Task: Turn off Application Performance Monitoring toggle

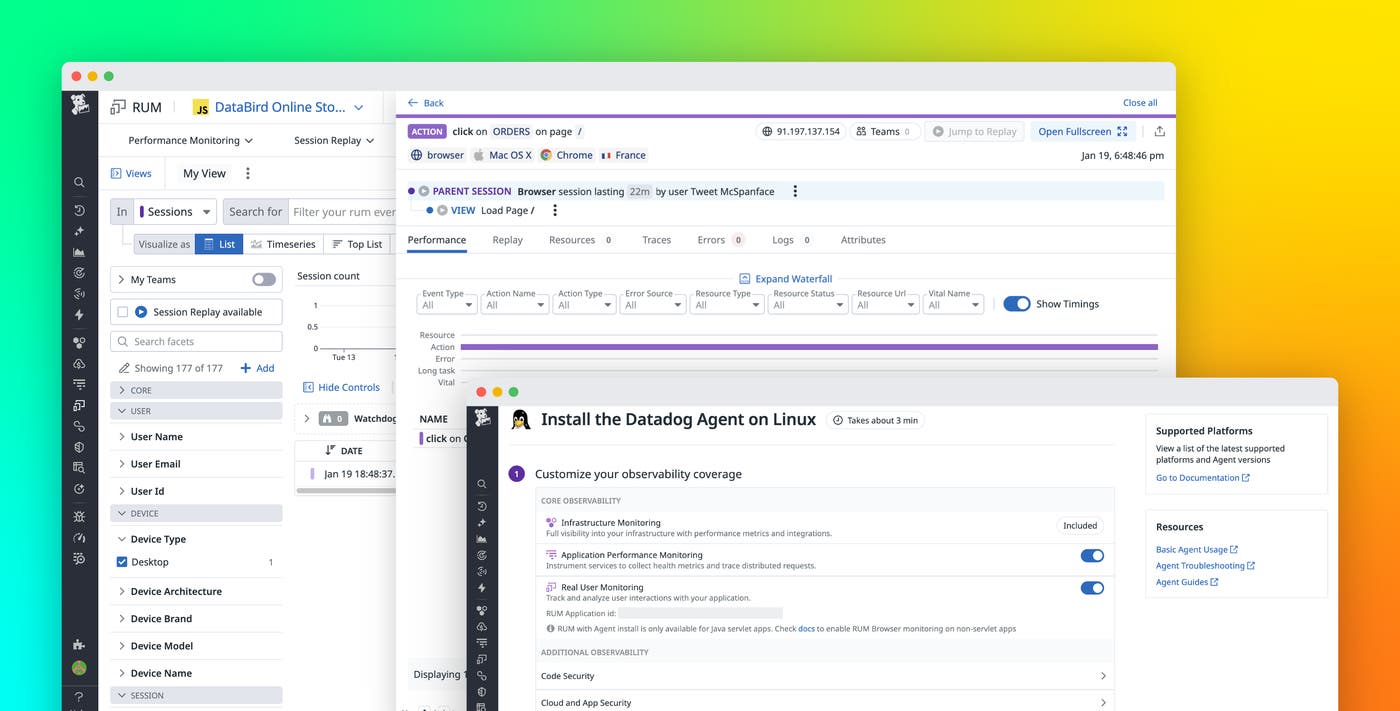Action: tap(1092, 556)
